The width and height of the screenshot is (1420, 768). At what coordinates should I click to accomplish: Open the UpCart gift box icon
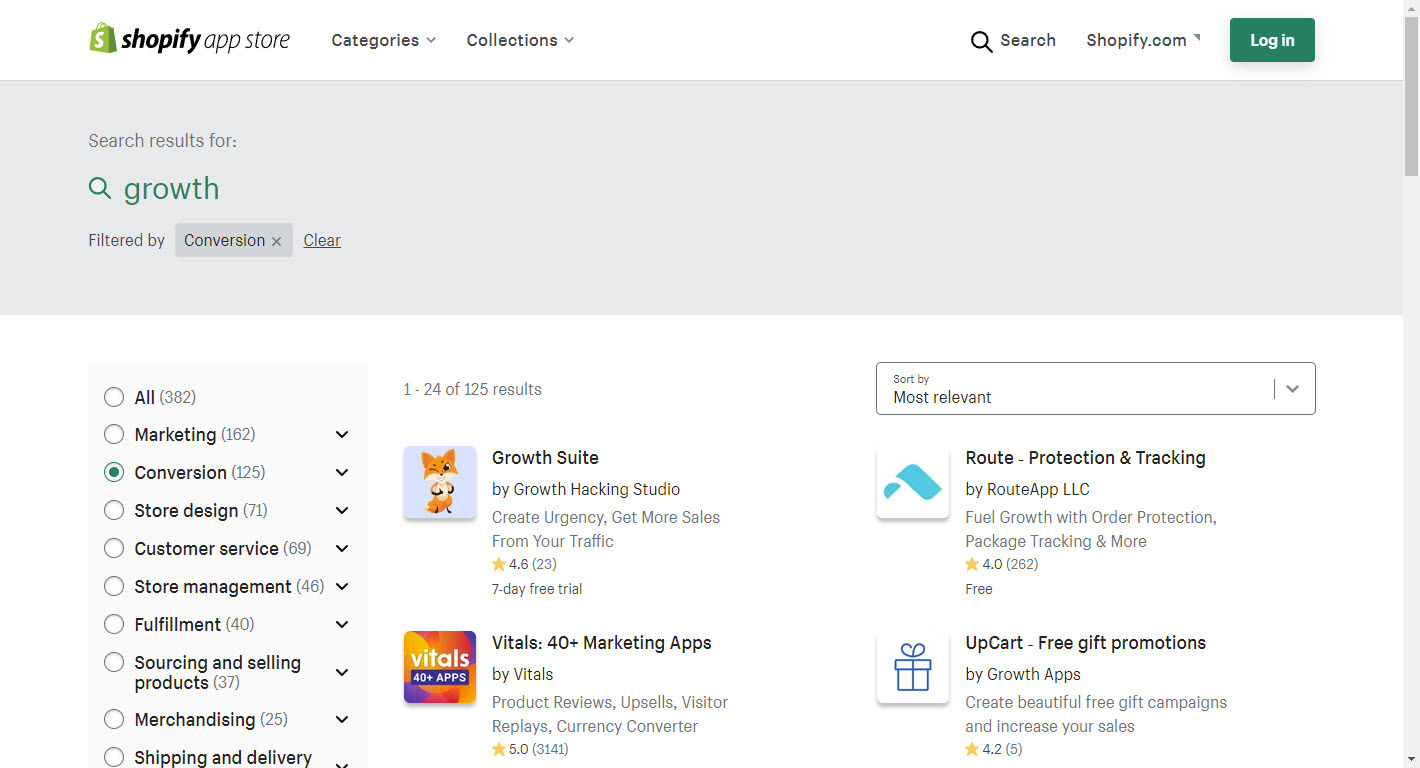pos(913,667)
